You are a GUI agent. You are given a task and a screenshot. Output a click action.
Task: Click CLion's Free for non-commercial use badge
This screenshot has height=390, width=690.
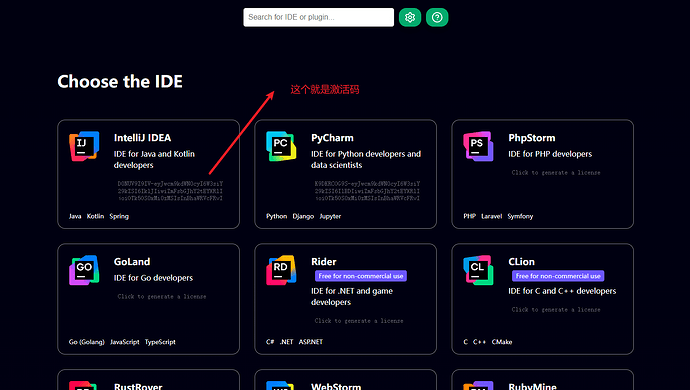[558, 276]
